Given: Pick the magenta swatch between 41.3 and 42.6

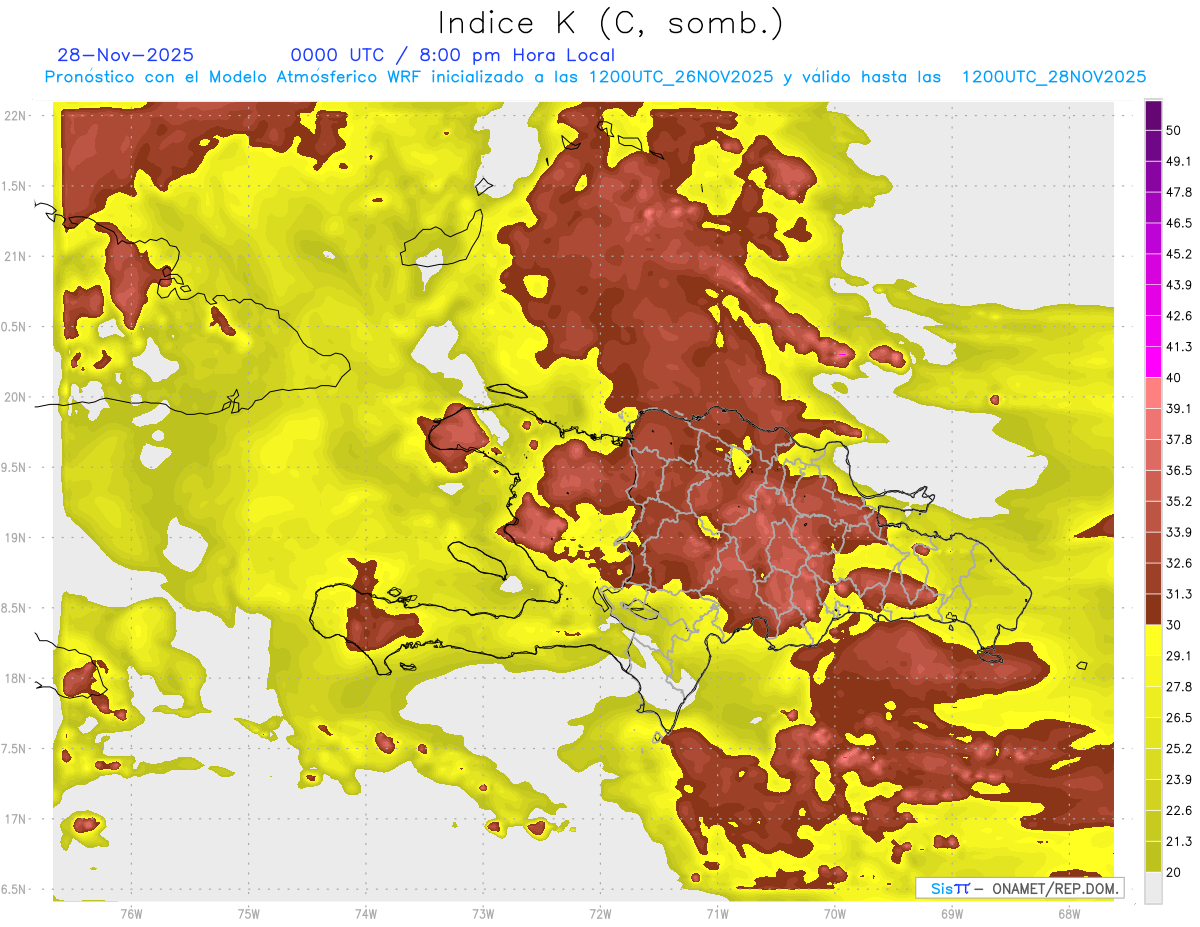Looking at the screenshot, I should pos(1153,331).
